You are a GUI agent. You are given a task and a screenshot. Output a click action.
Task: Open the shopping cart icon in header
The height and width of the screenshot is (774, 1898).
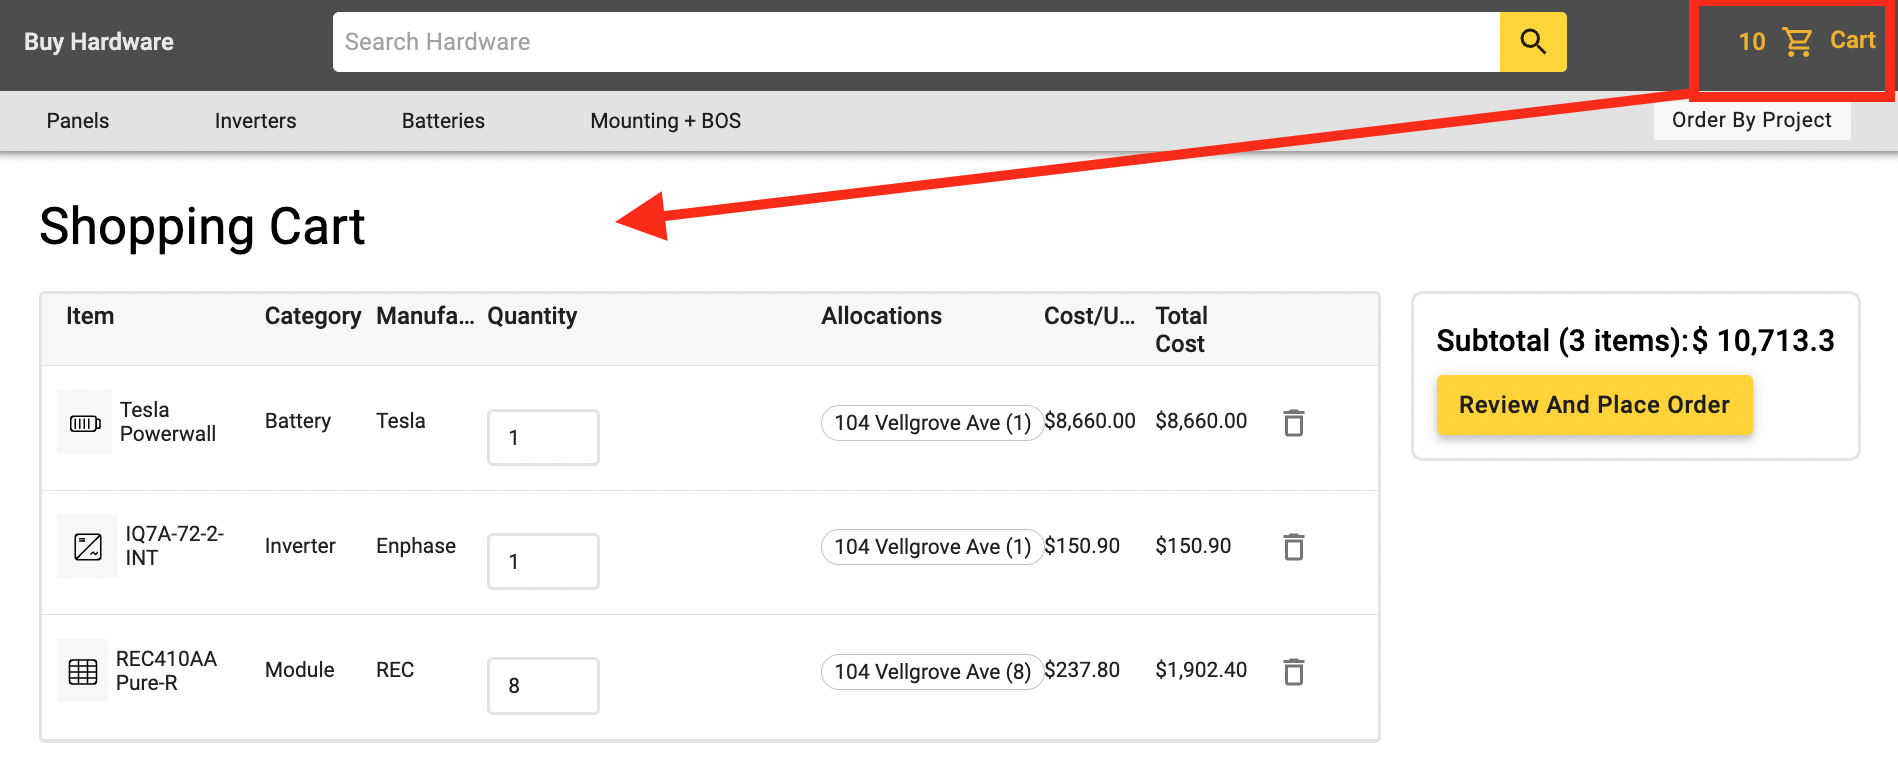tap(1797, 42)
